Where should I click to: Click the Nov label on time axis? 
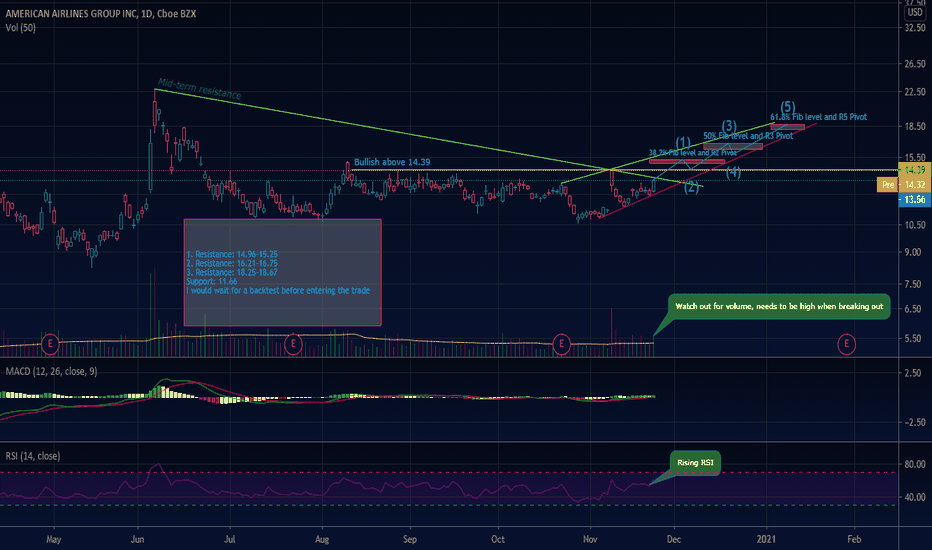[x=590, y=539]
